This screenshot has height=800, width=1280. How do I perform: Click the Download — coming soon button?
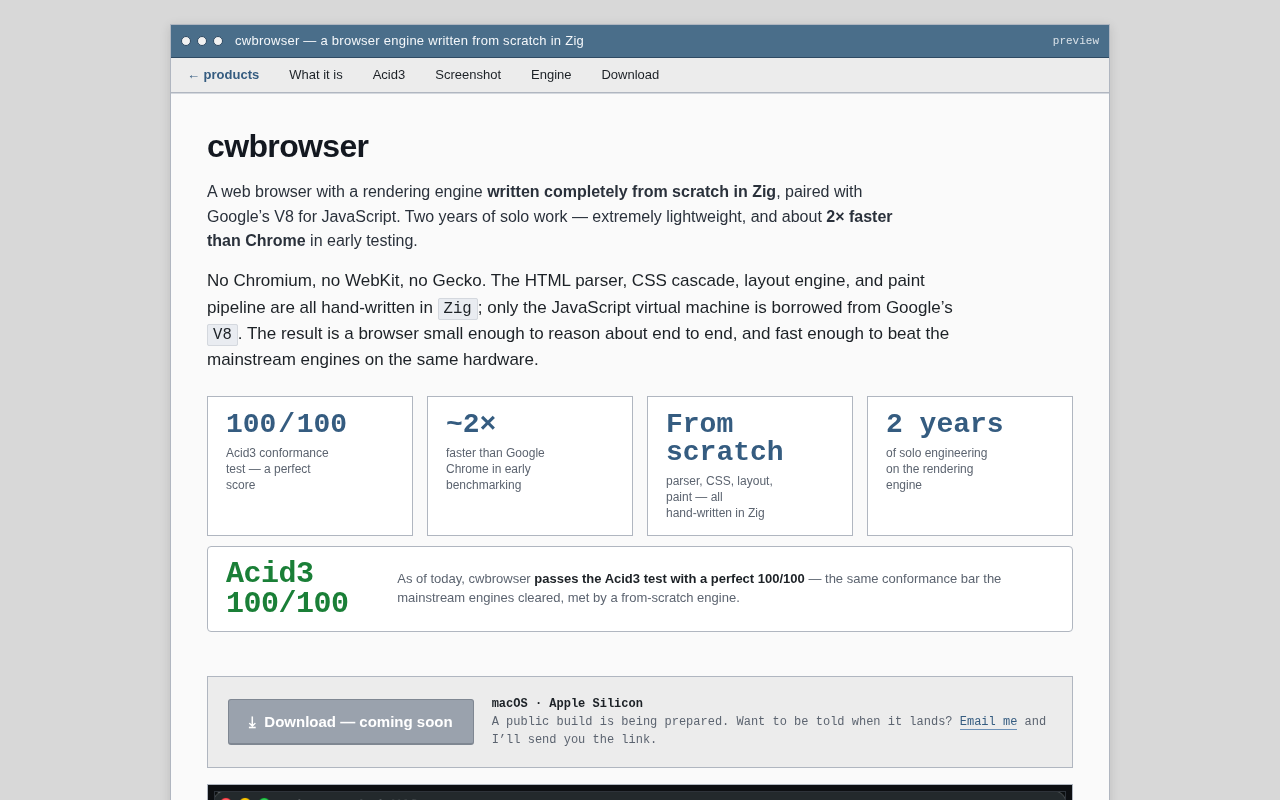351,722
